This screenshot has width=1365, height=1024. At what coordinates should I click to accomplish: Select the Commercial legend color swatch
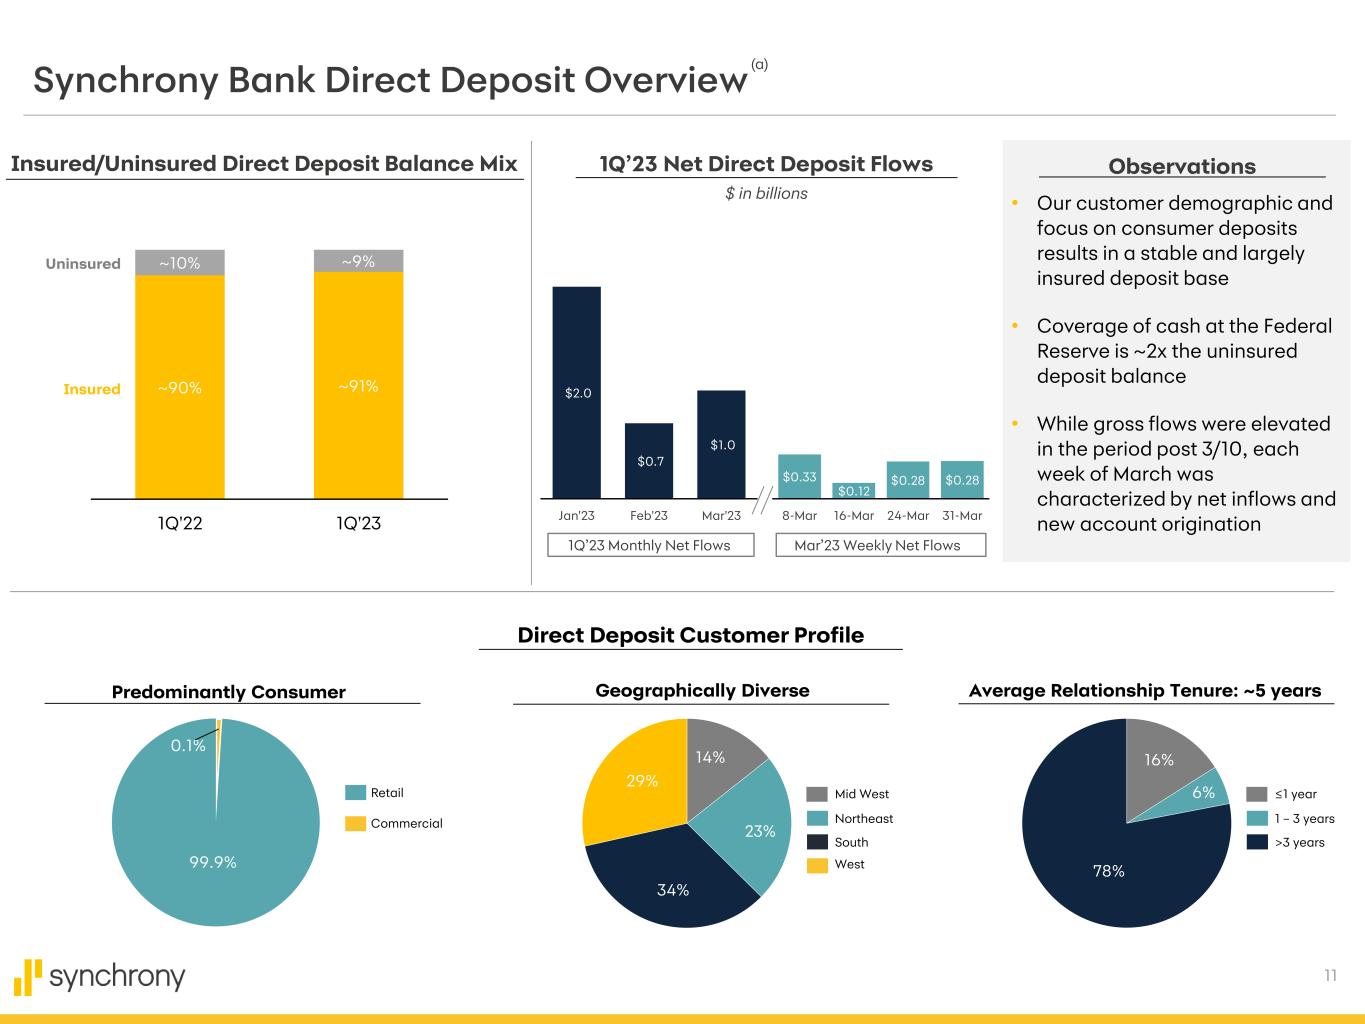click(355, 823)
